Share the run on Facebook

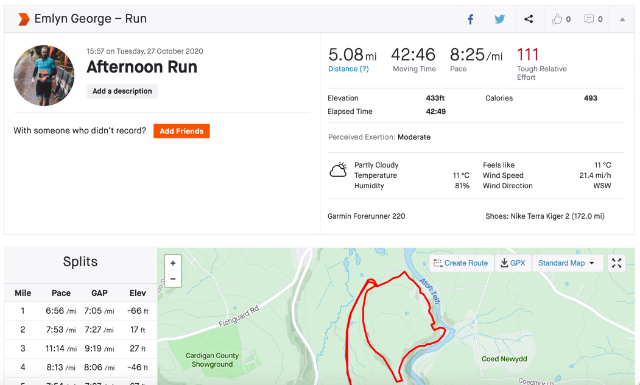470,19
